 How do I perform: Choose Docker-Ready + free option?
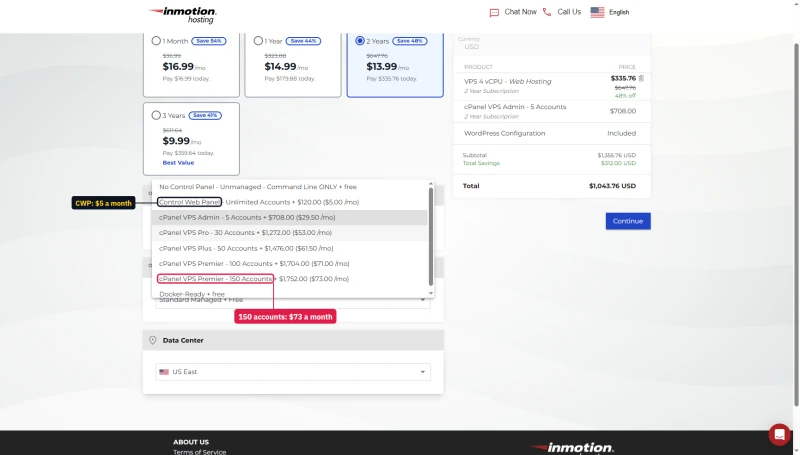coord(289,294)
